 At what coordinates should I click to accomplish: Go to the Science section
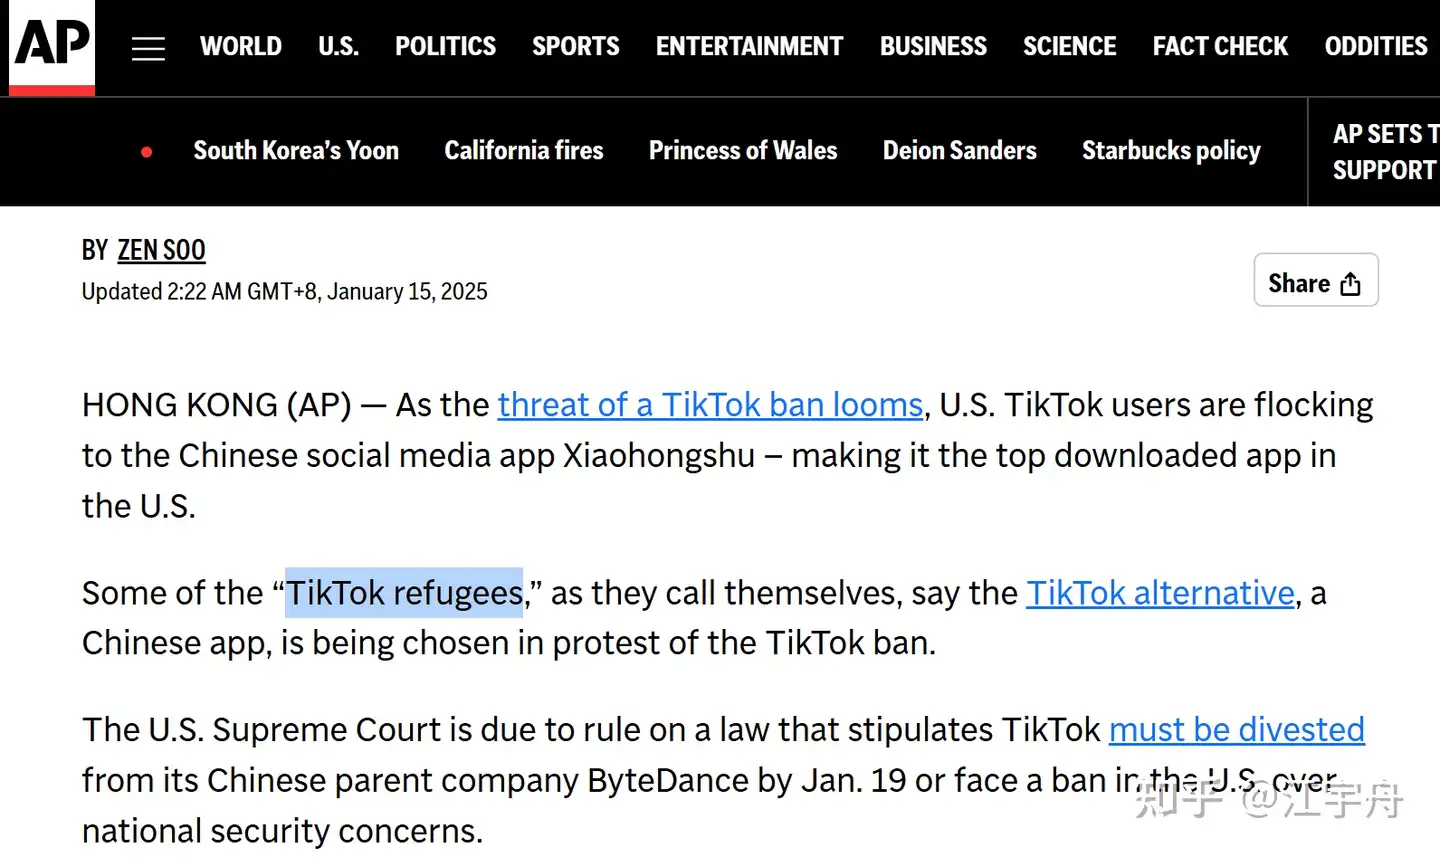point(1069,47)
